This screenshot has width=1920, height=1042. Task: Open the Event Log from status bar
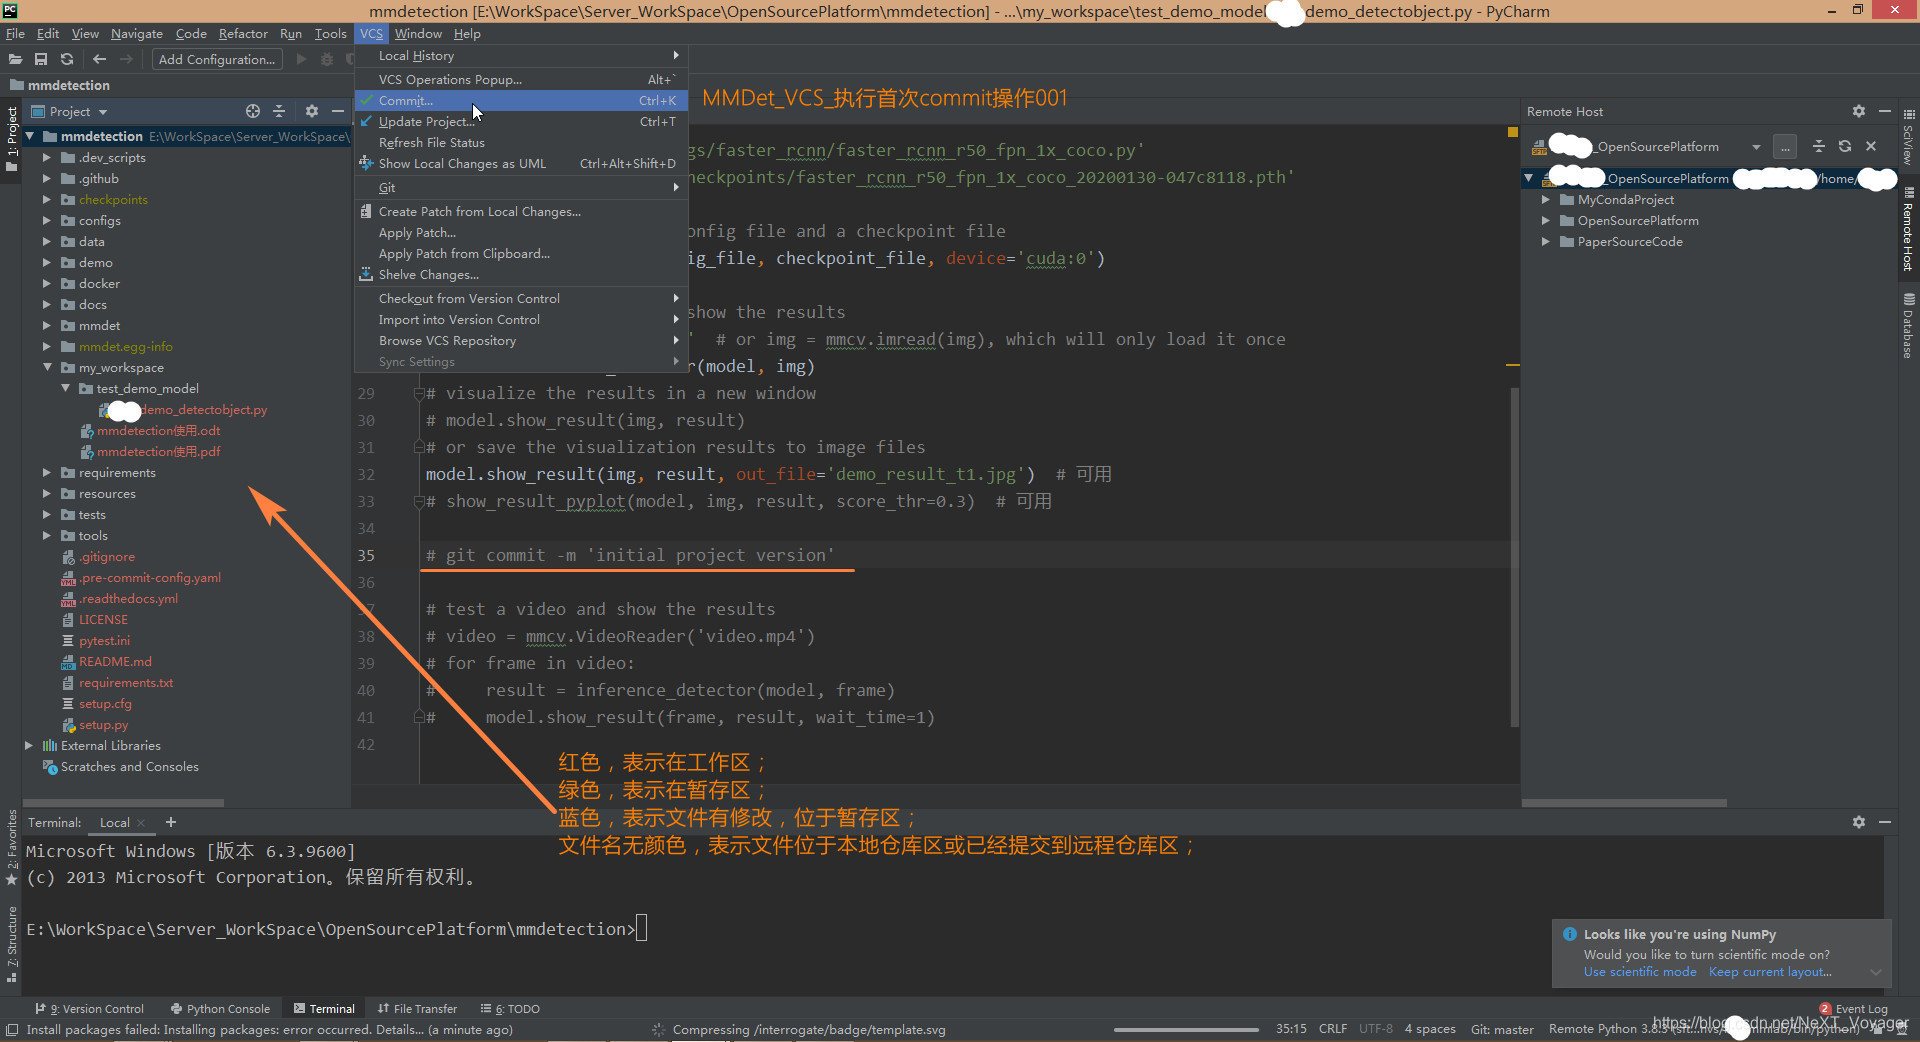(x=1854, y=1009)
